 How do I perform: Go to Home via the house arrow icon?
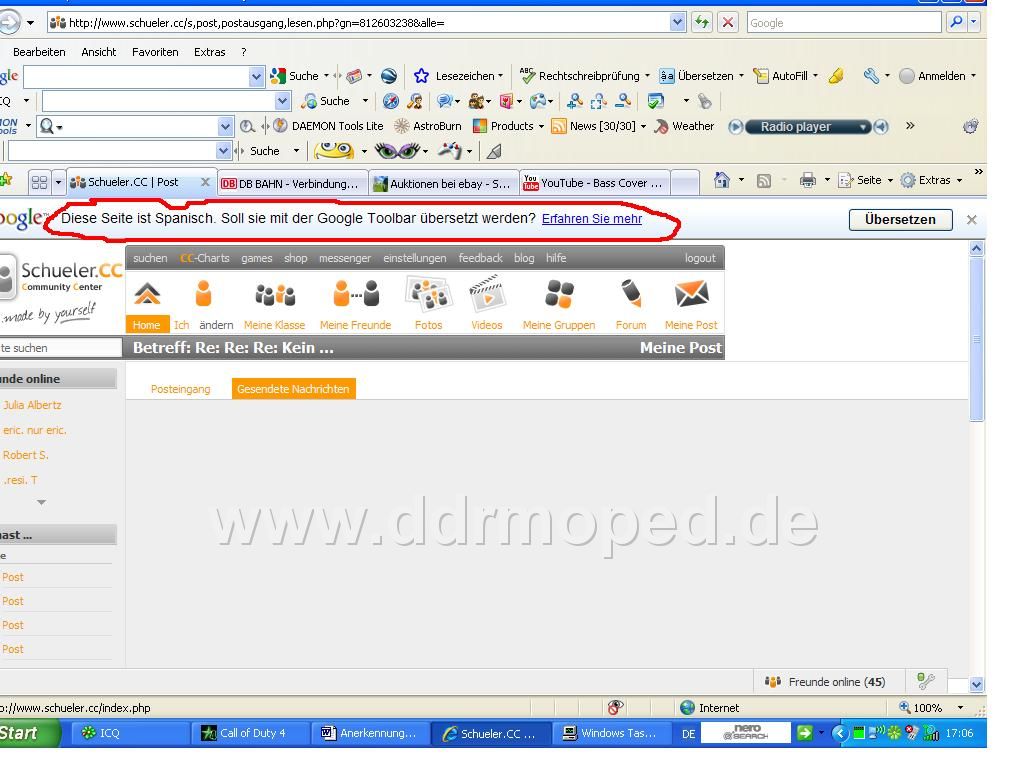(x=147, y=294)
